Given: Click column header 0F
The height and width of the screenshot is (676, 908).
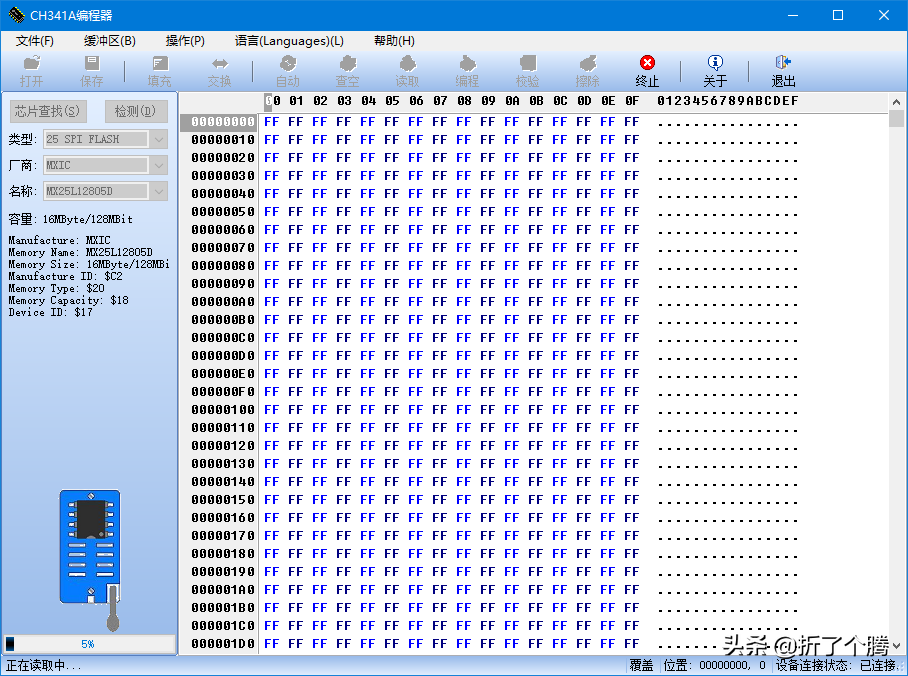Looking at the screenshot, I should point(632,101).
